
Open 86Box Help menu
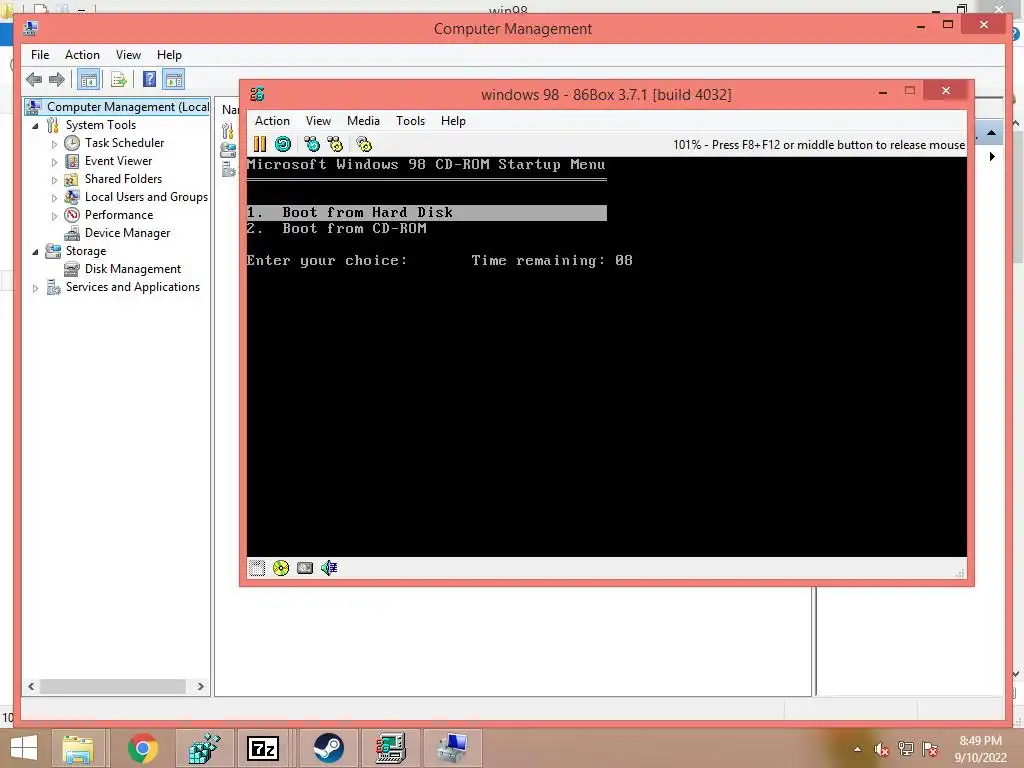click(453, 121)
